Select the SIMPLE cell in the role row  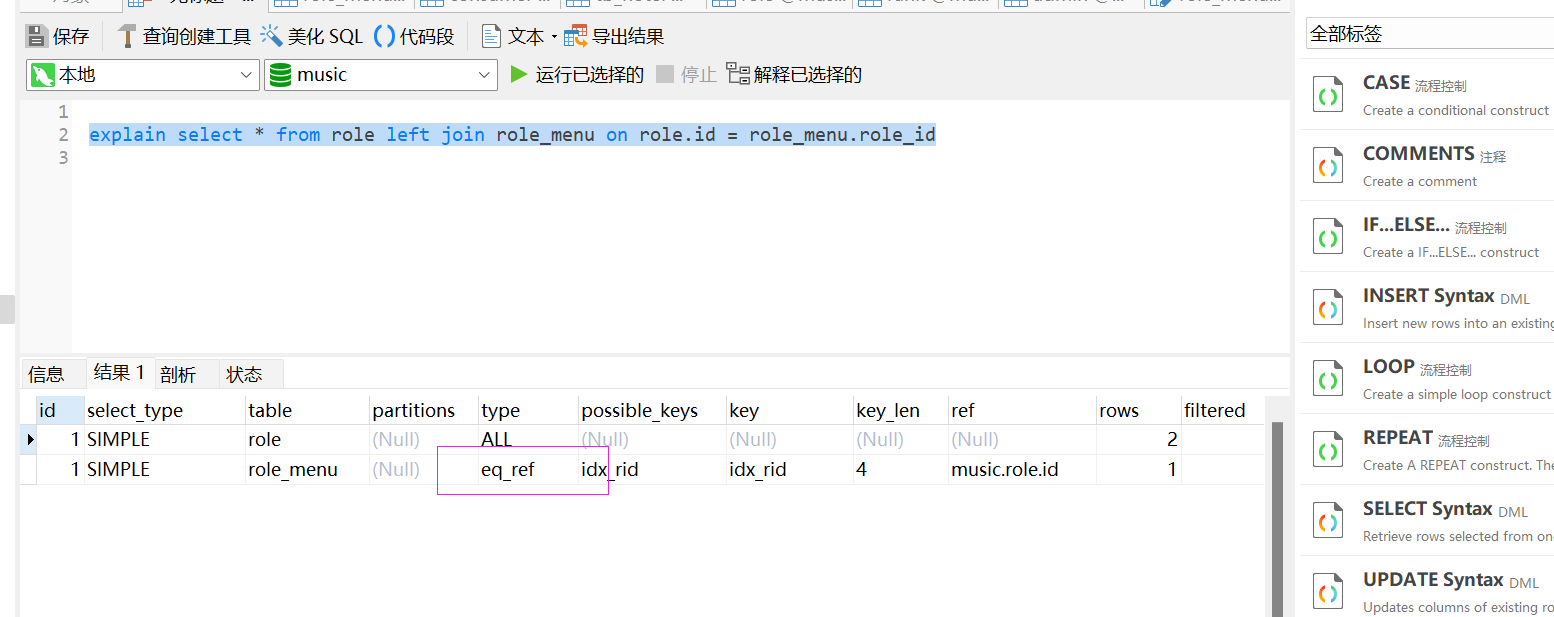pos(165,439)
